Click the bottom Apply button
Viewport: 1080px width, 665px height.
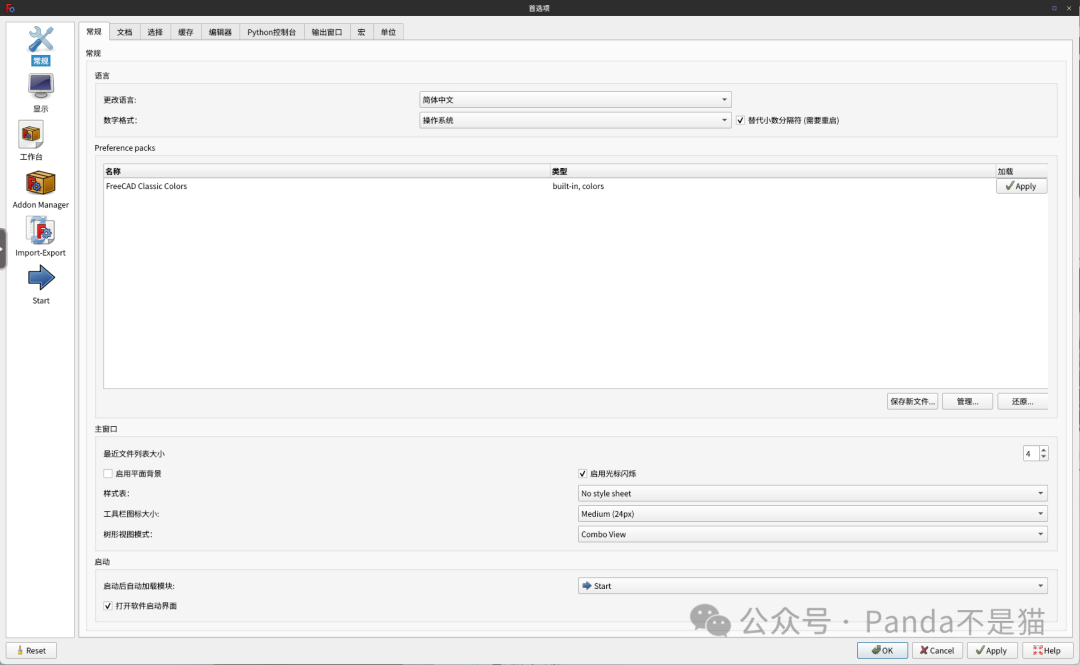(992, 651)
